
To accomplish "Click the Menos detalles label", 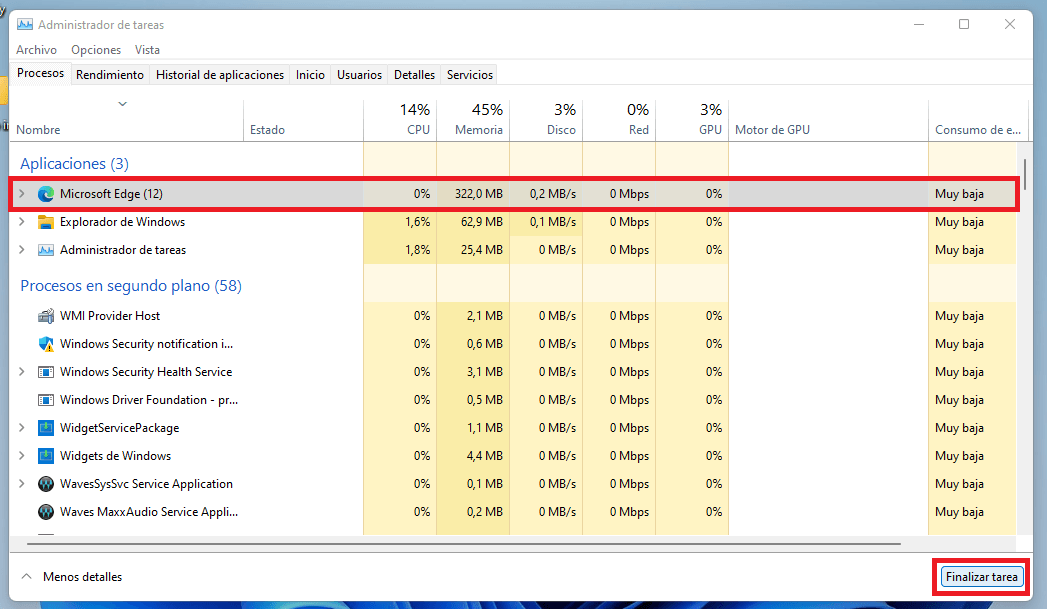I will click(83, 577).
